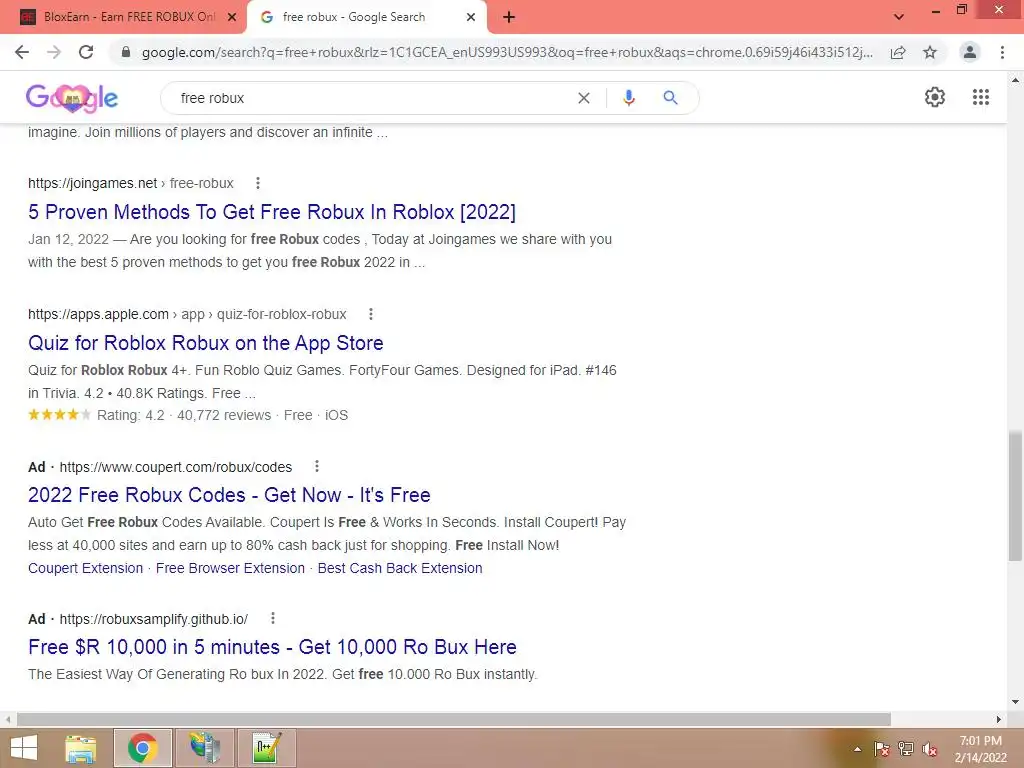Close the BloxEarn tab
1024x768 pixels.
232,17
